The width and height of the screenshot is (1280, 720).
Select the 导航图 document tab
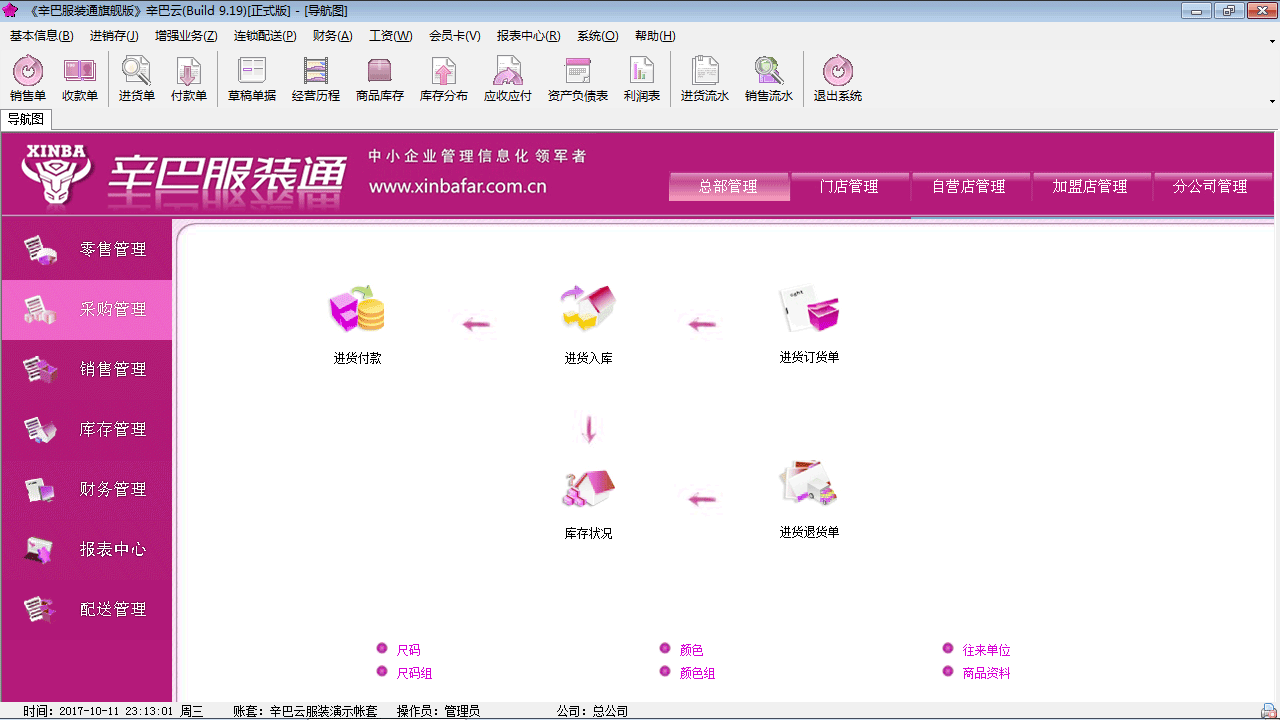point(26,119)
